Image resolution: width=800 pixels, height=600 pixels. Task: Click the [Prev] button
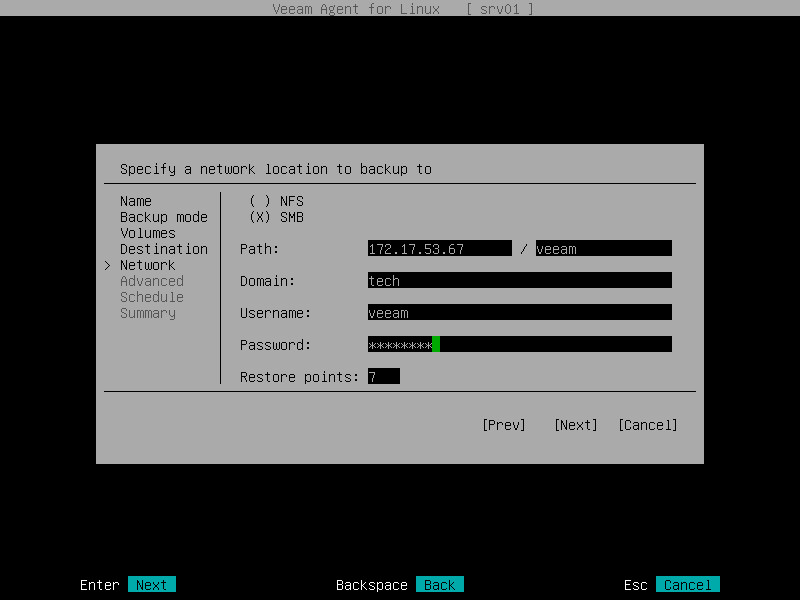point(504,425)
